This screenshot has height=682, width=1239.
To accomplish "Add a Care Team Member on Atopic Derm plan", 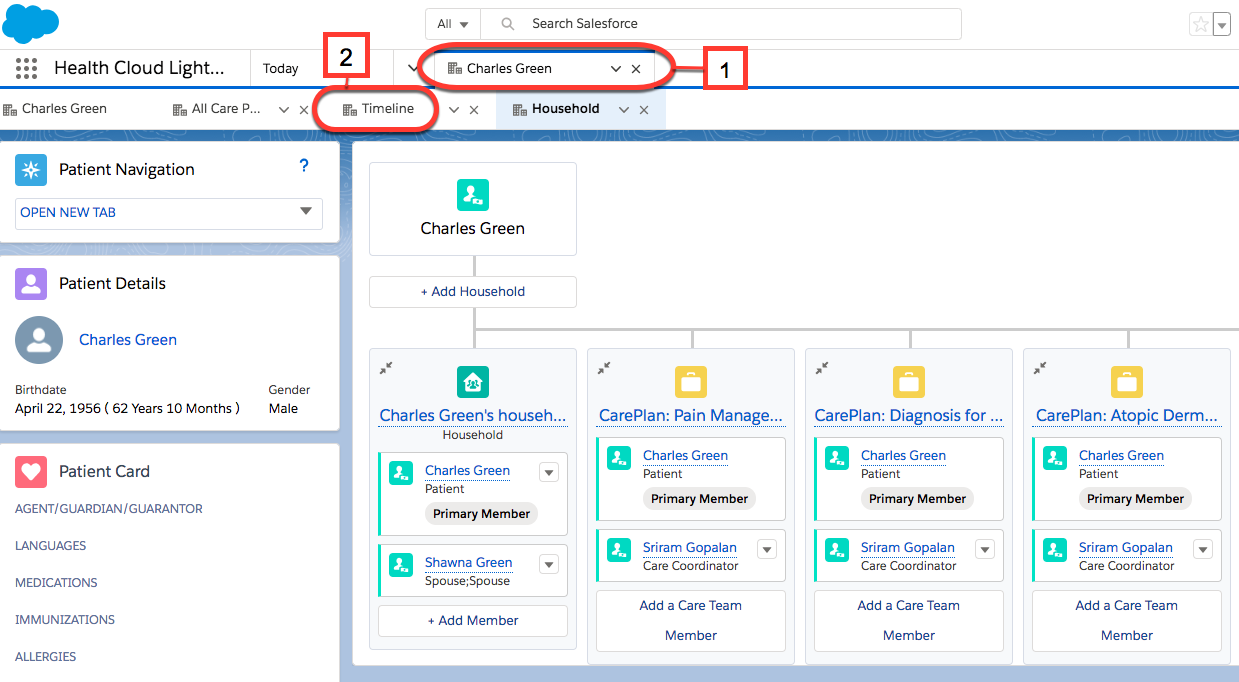I will click(1126, 620).
